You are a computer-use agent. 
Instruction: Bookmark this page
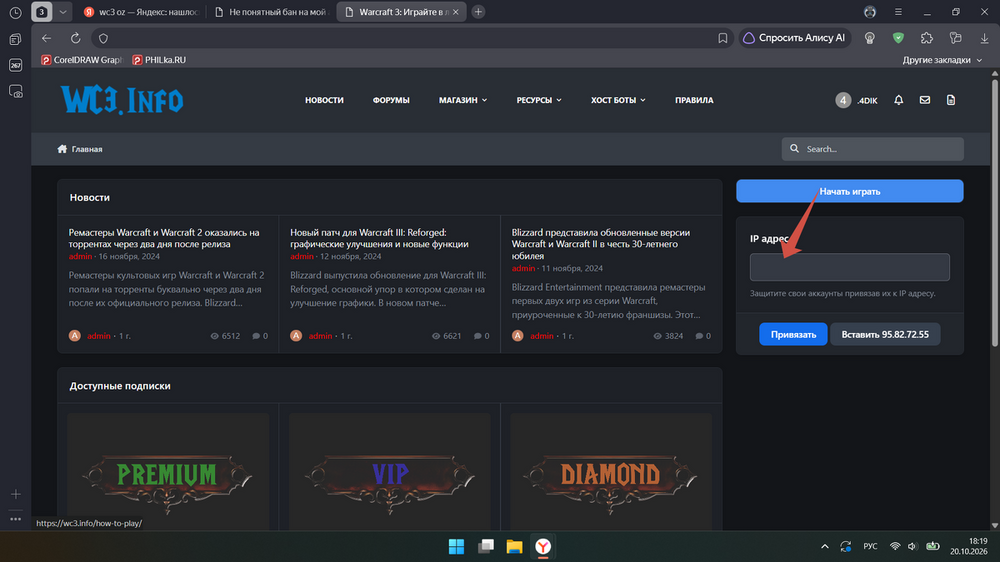coord(723,38)
